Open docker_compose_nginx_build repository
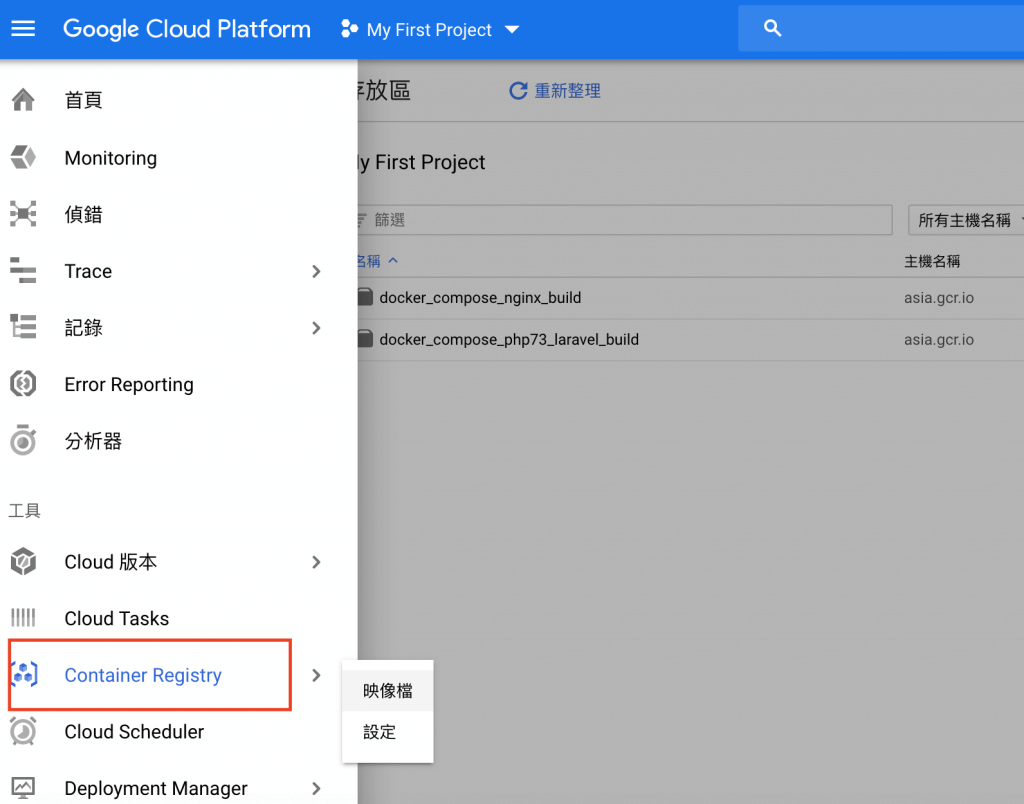The width and height of the screenshot is (1024, 804). coord(480,298)
